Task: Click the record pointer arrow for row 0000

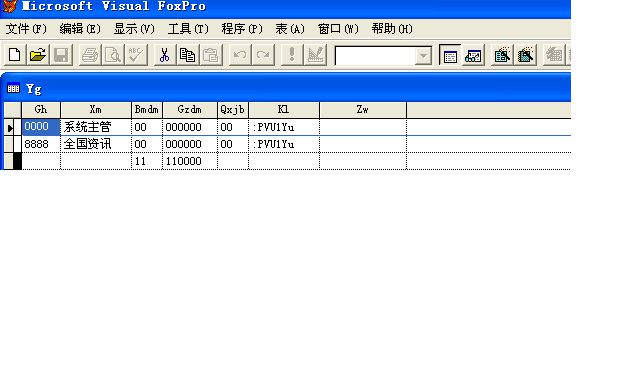Action: coord(9,128)
